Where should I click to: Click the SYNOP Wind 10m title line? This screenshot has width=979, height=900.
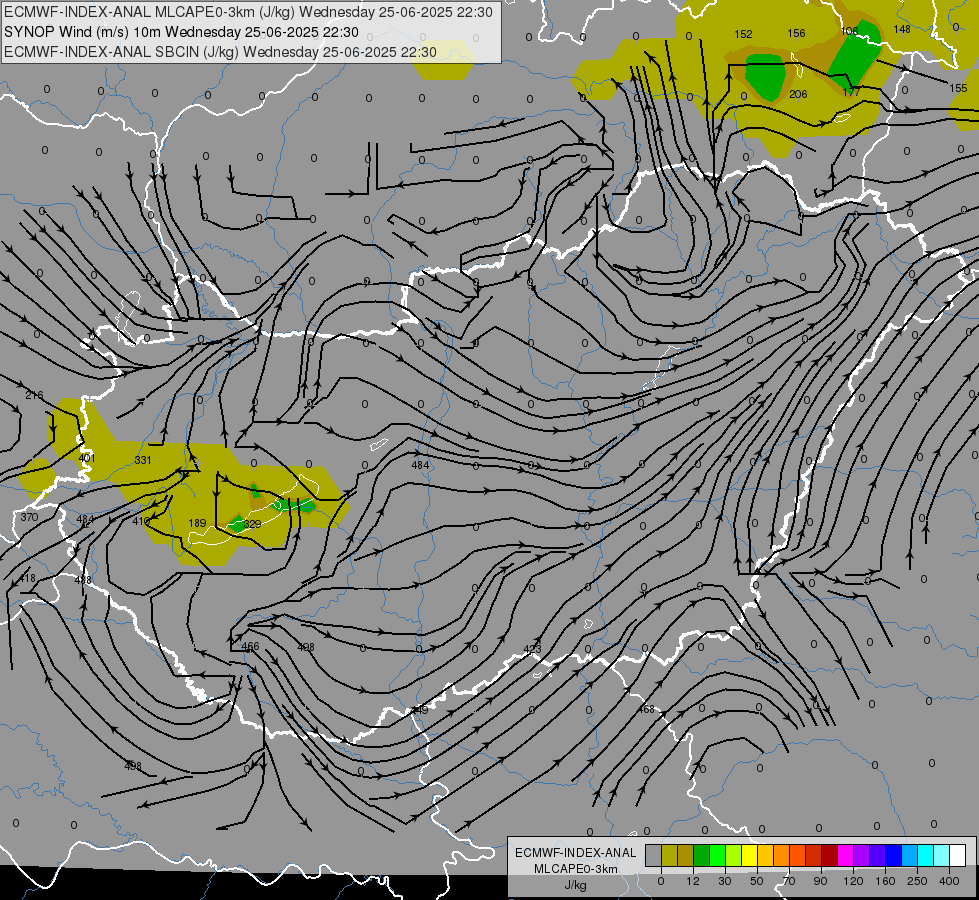point(181,32)
